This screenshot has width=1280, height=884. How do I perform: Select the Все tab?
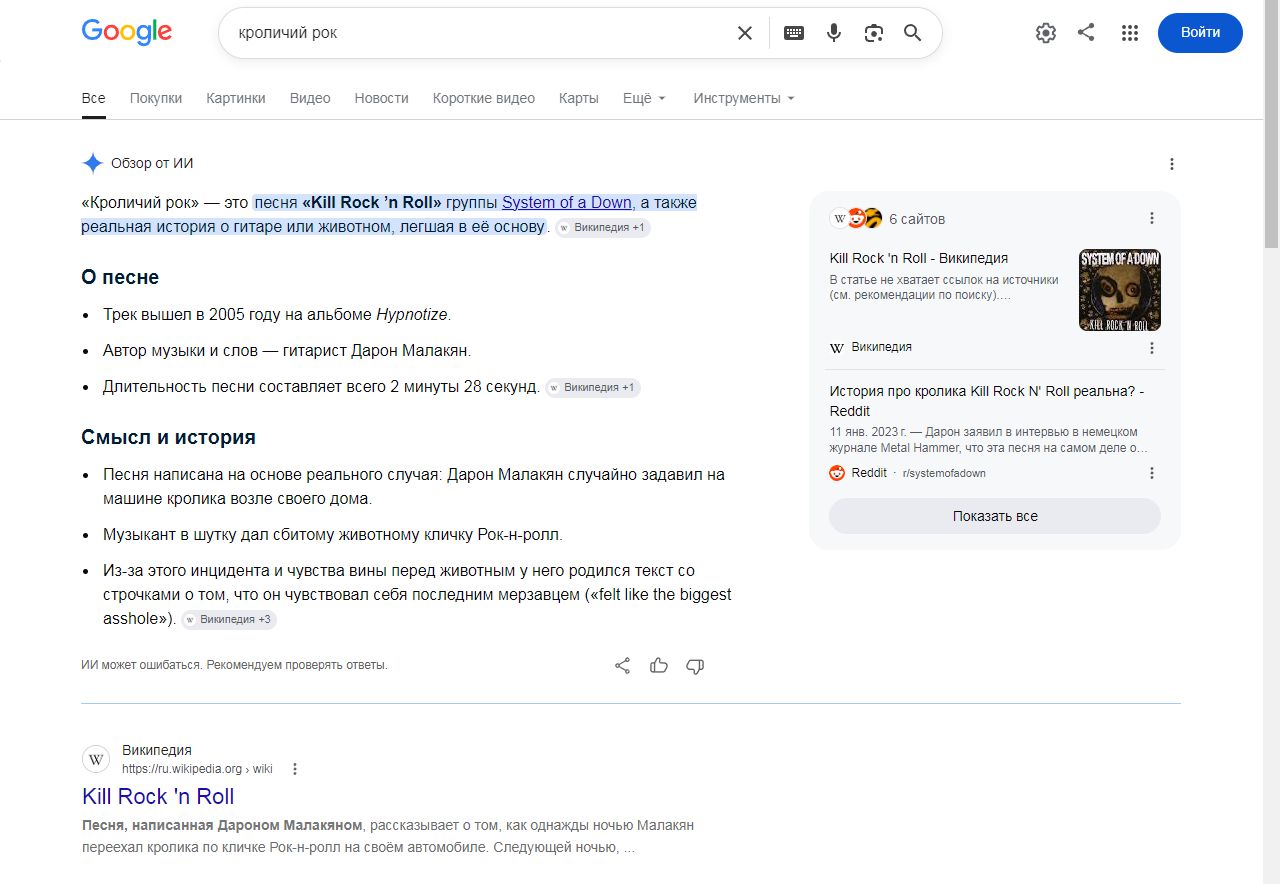93,98
